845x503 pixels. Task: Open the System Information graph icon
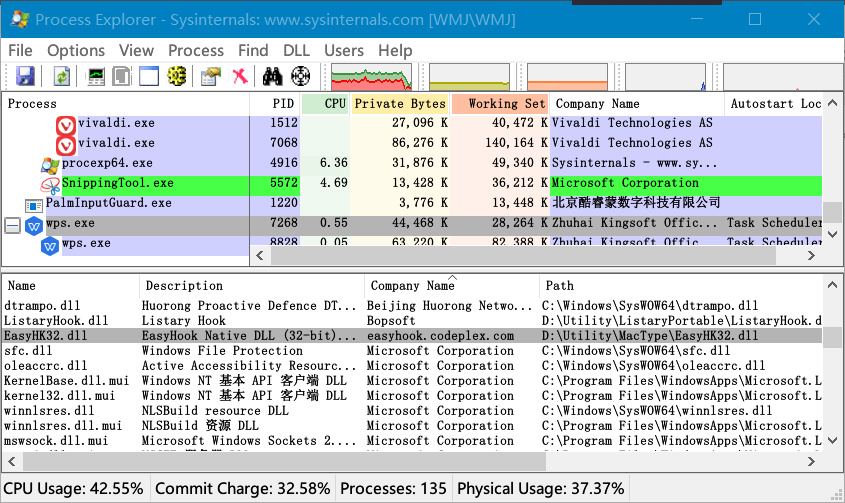(96, 76)
